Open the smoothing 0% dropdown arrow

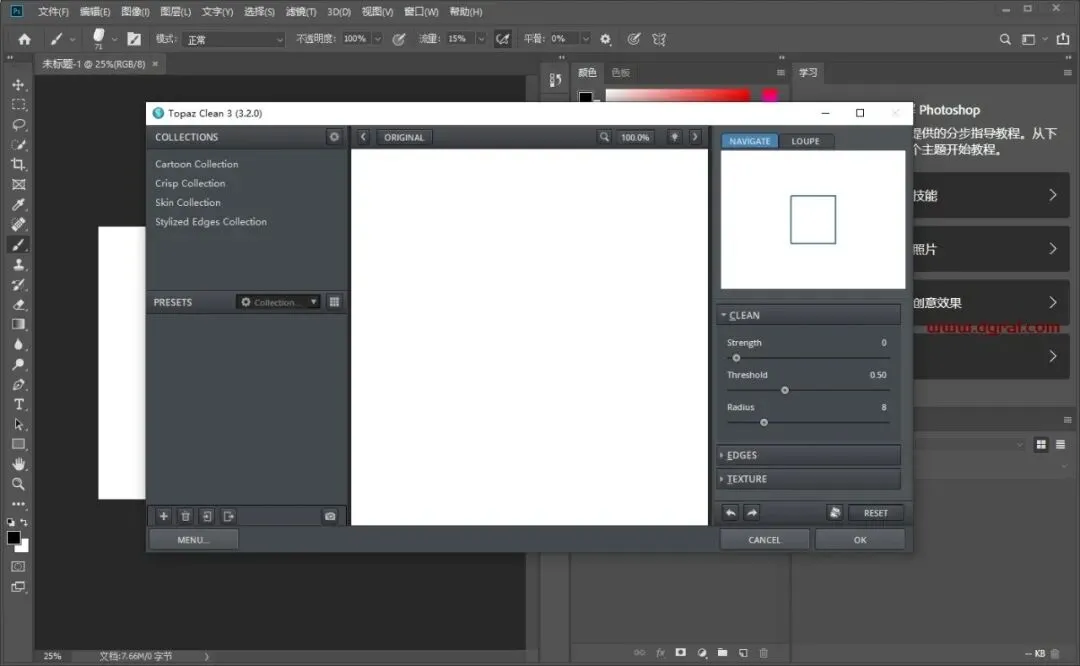coord(585,39)
